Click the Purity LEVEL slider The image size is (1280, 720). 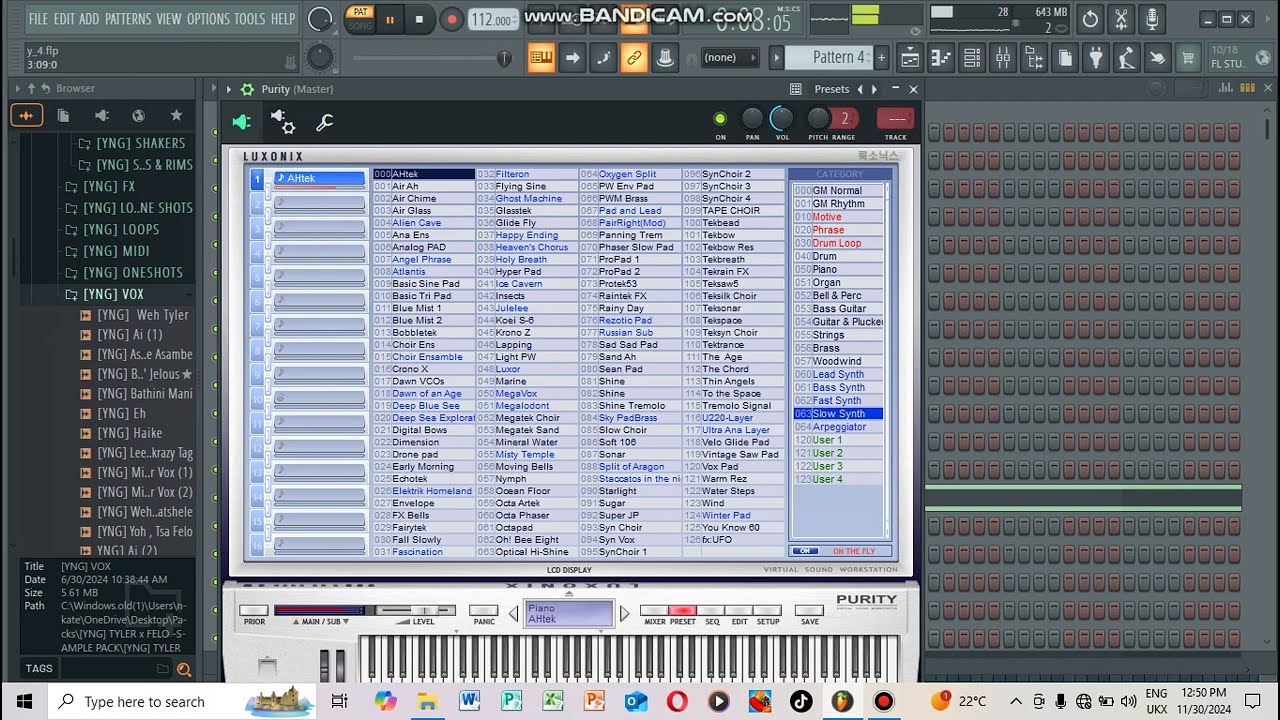point(416,610)
